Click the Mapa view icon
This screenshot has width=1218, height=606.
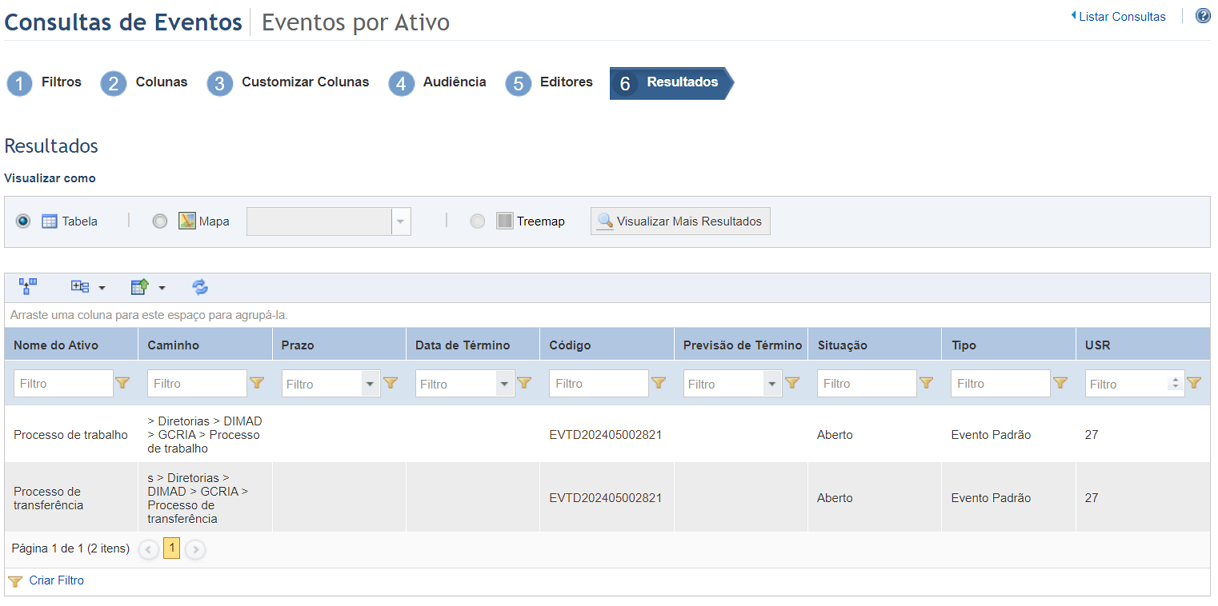pyautogui.click(x=187, y=221)
